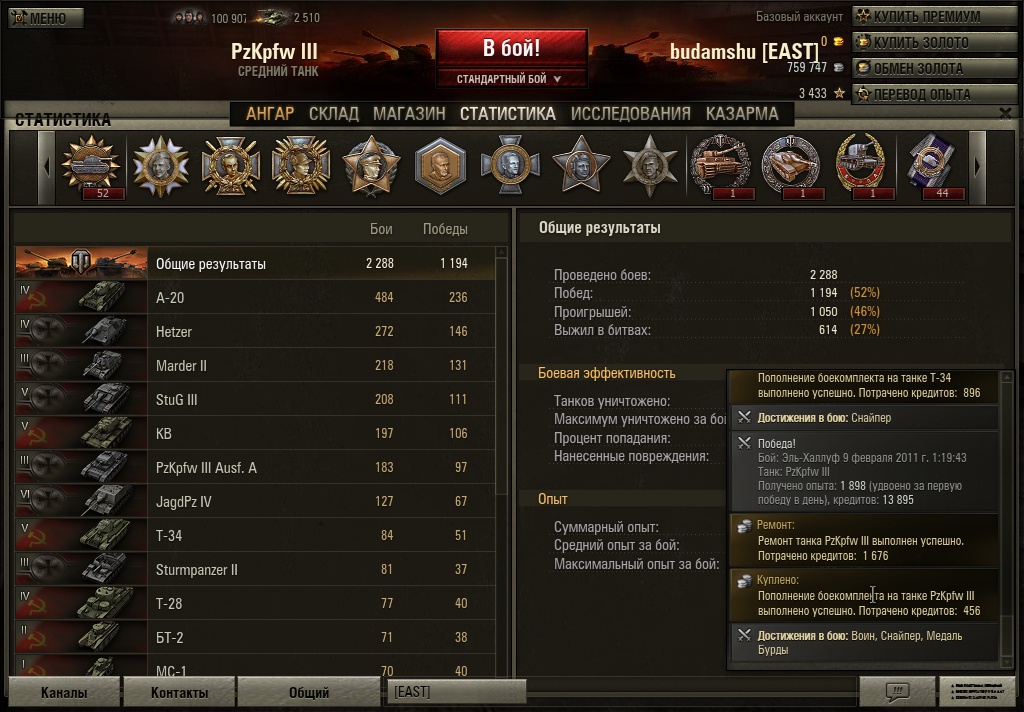1024x712 pixels.
Task: Switch to the Исследования tab
Action: coord(630,114)
